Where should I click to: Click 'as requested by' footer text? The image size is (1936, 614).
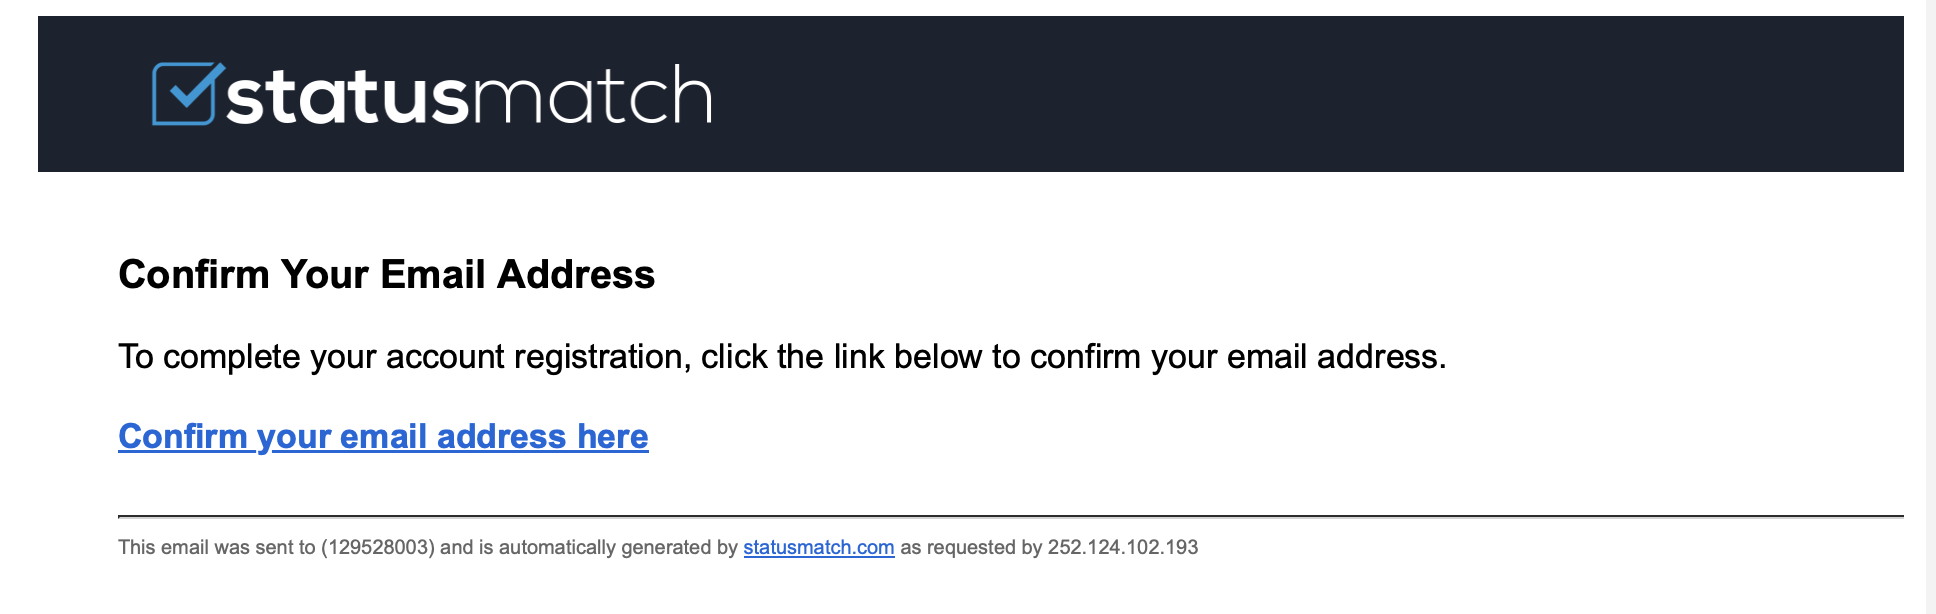pyautogui.click(x=970, y=548)
